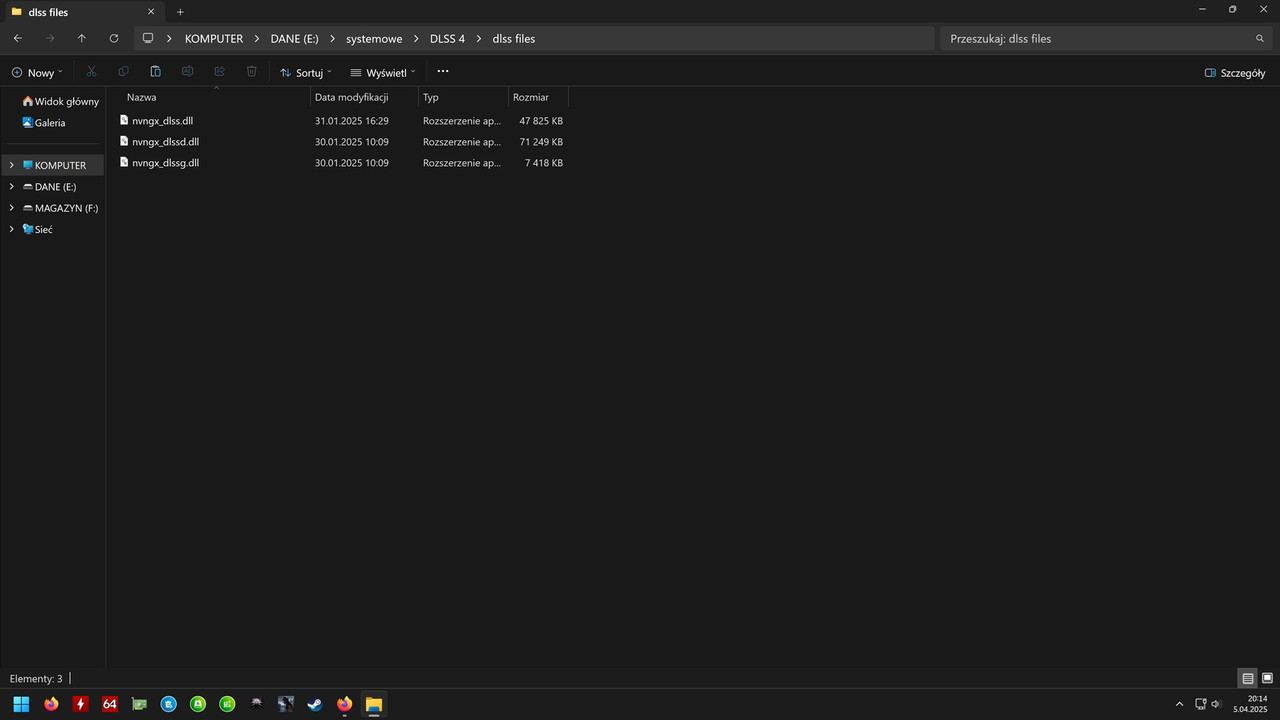
Task: Open the red lightning bolt taskbar app
Action: (81, 704)
